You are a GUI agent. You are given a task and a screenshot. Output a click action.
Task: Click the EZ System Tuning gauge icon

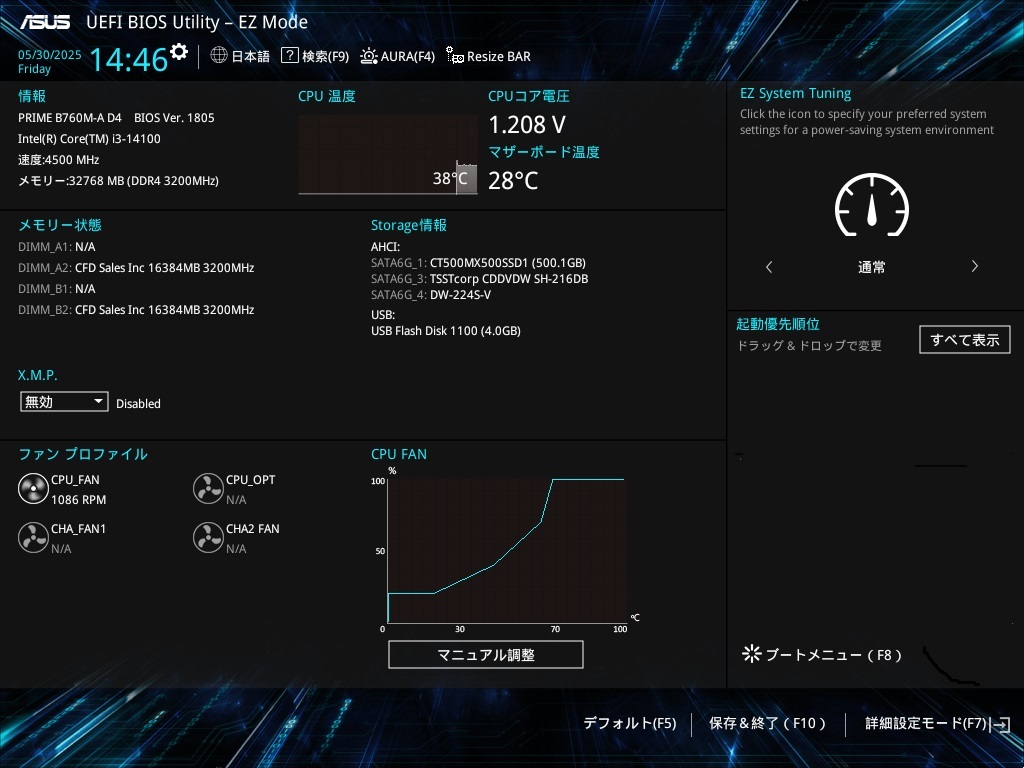click(872, 205)
